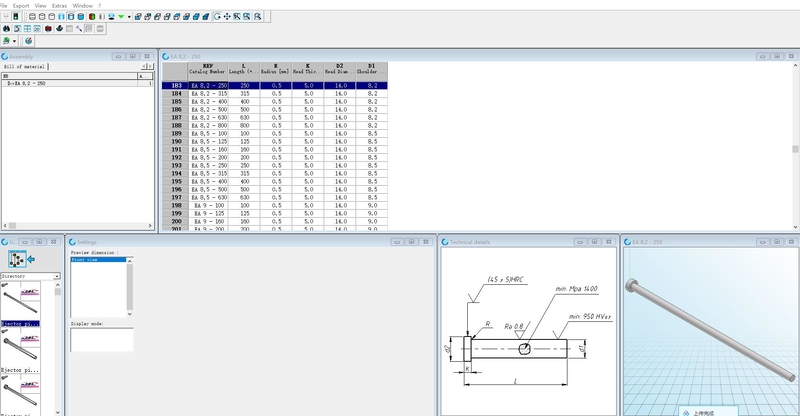
Task: Select row 190 EA 8,5 - 125
Action: [208, 141]
